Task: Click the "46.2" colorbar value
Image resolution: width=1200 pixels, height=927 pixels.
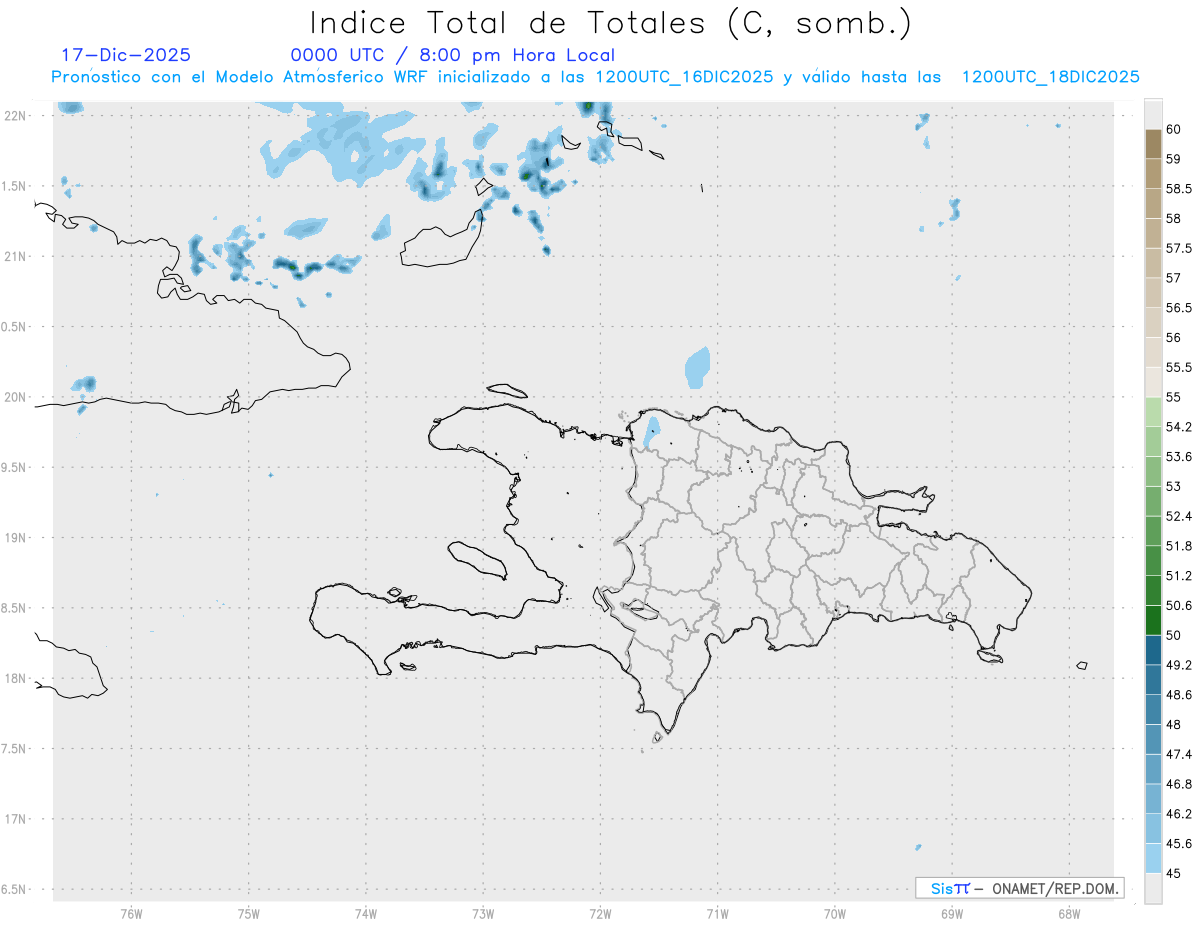Action: [x=1178, y=814]
